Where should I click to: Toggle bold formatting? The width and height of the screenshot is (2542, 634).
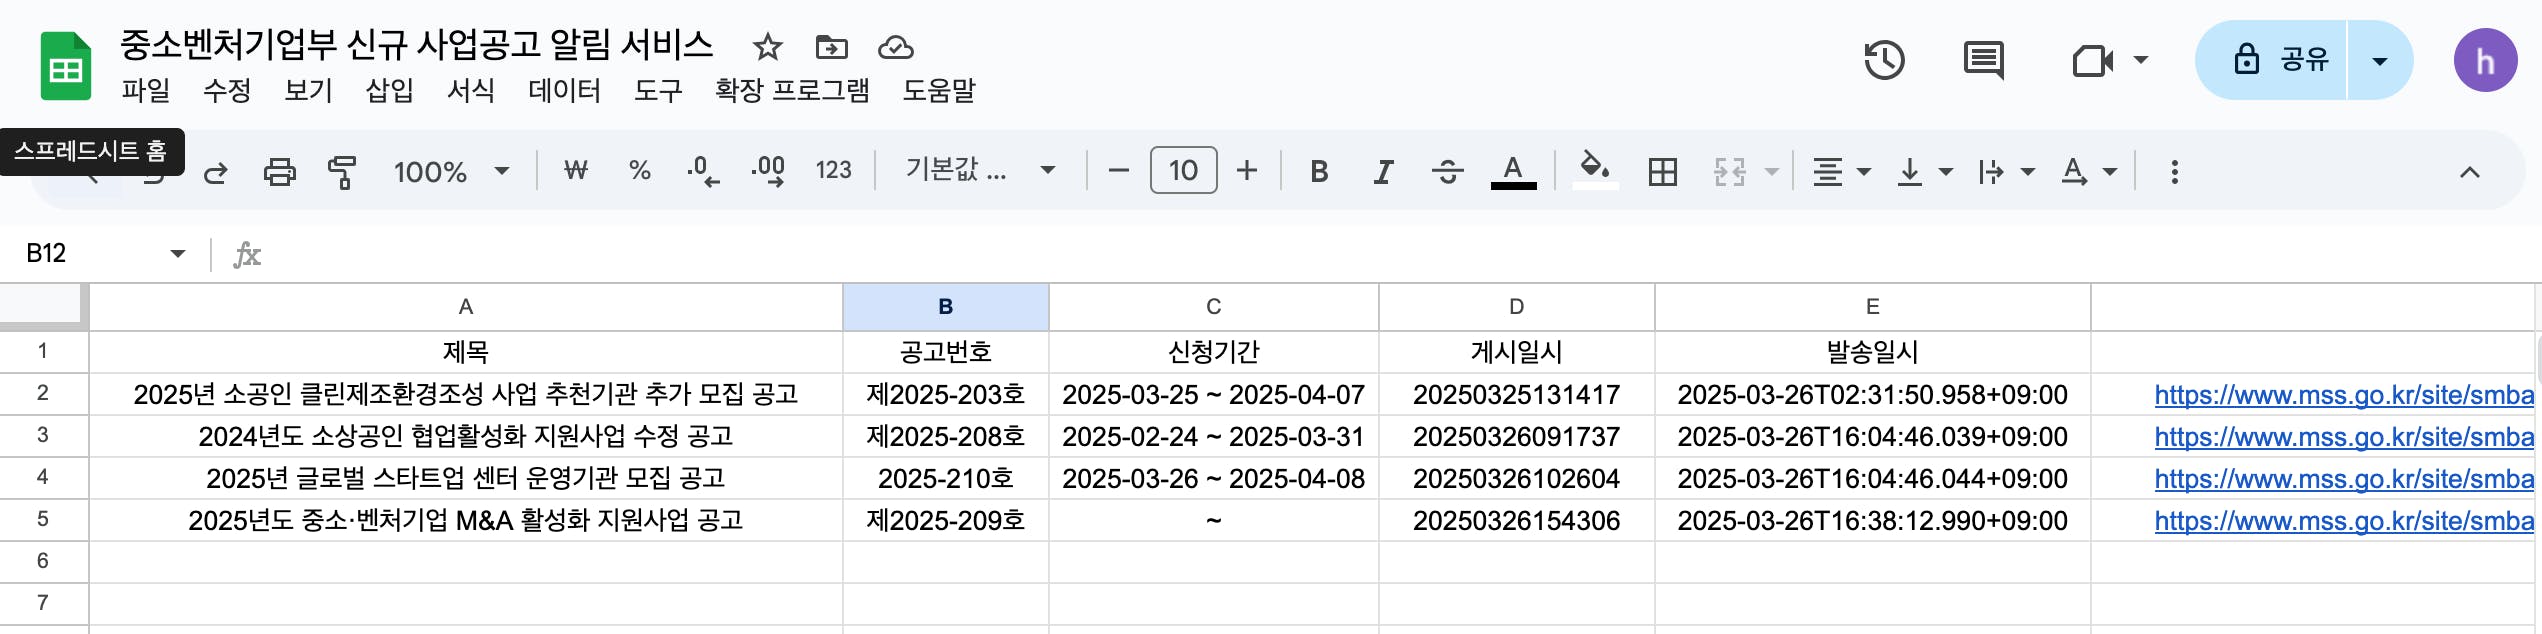(1319, 172)
